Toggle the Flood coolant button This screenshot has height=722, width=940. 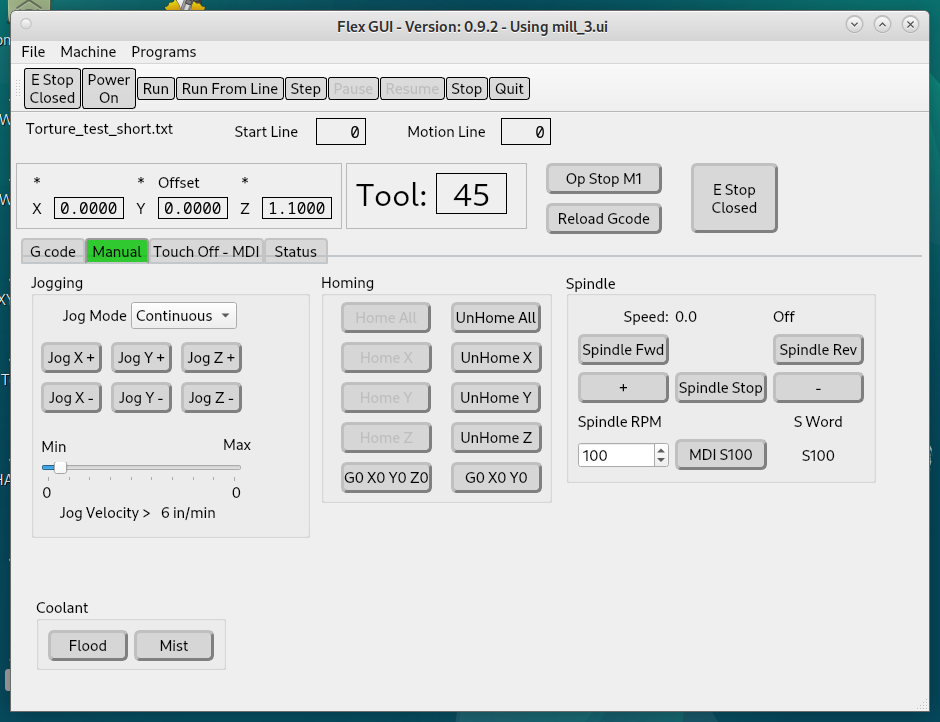click(x=88, y=646)
